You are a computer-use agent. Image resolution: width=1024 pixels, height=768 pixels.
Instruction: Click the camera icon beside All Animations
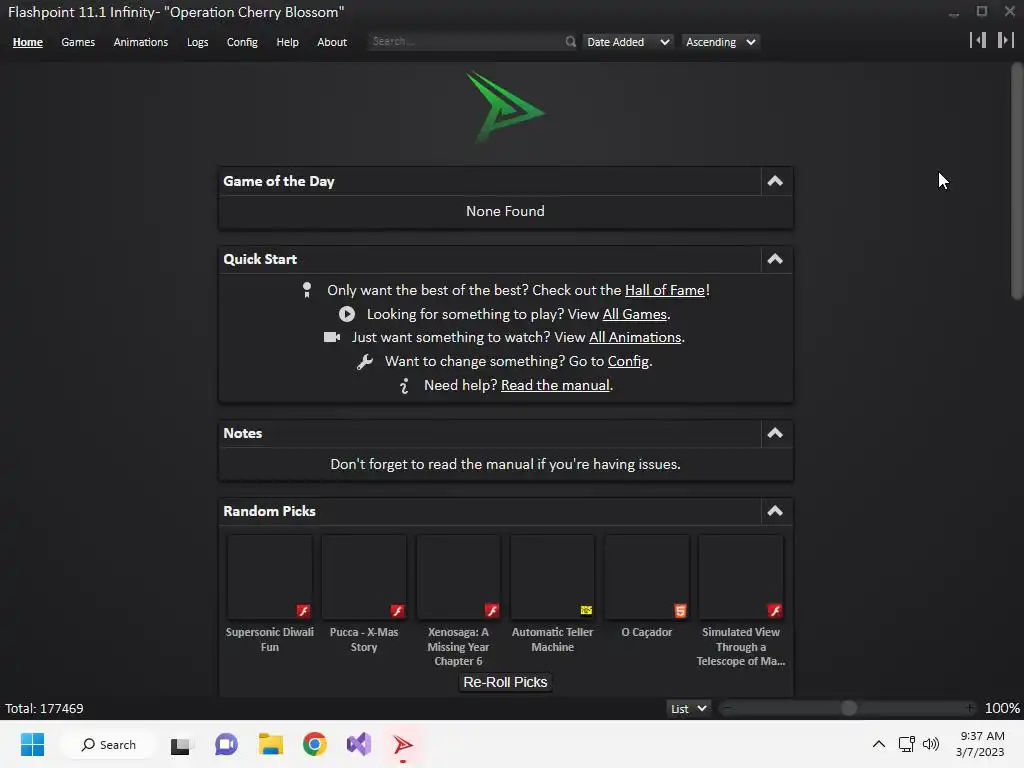(x=332, y=337)
